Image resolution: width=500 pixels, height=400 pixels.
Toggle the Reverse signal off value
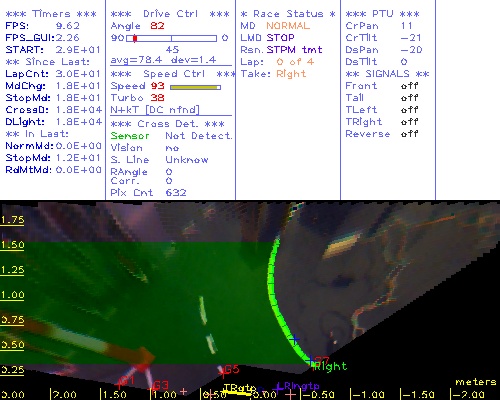pyautogui.click(x=409, y=134)
